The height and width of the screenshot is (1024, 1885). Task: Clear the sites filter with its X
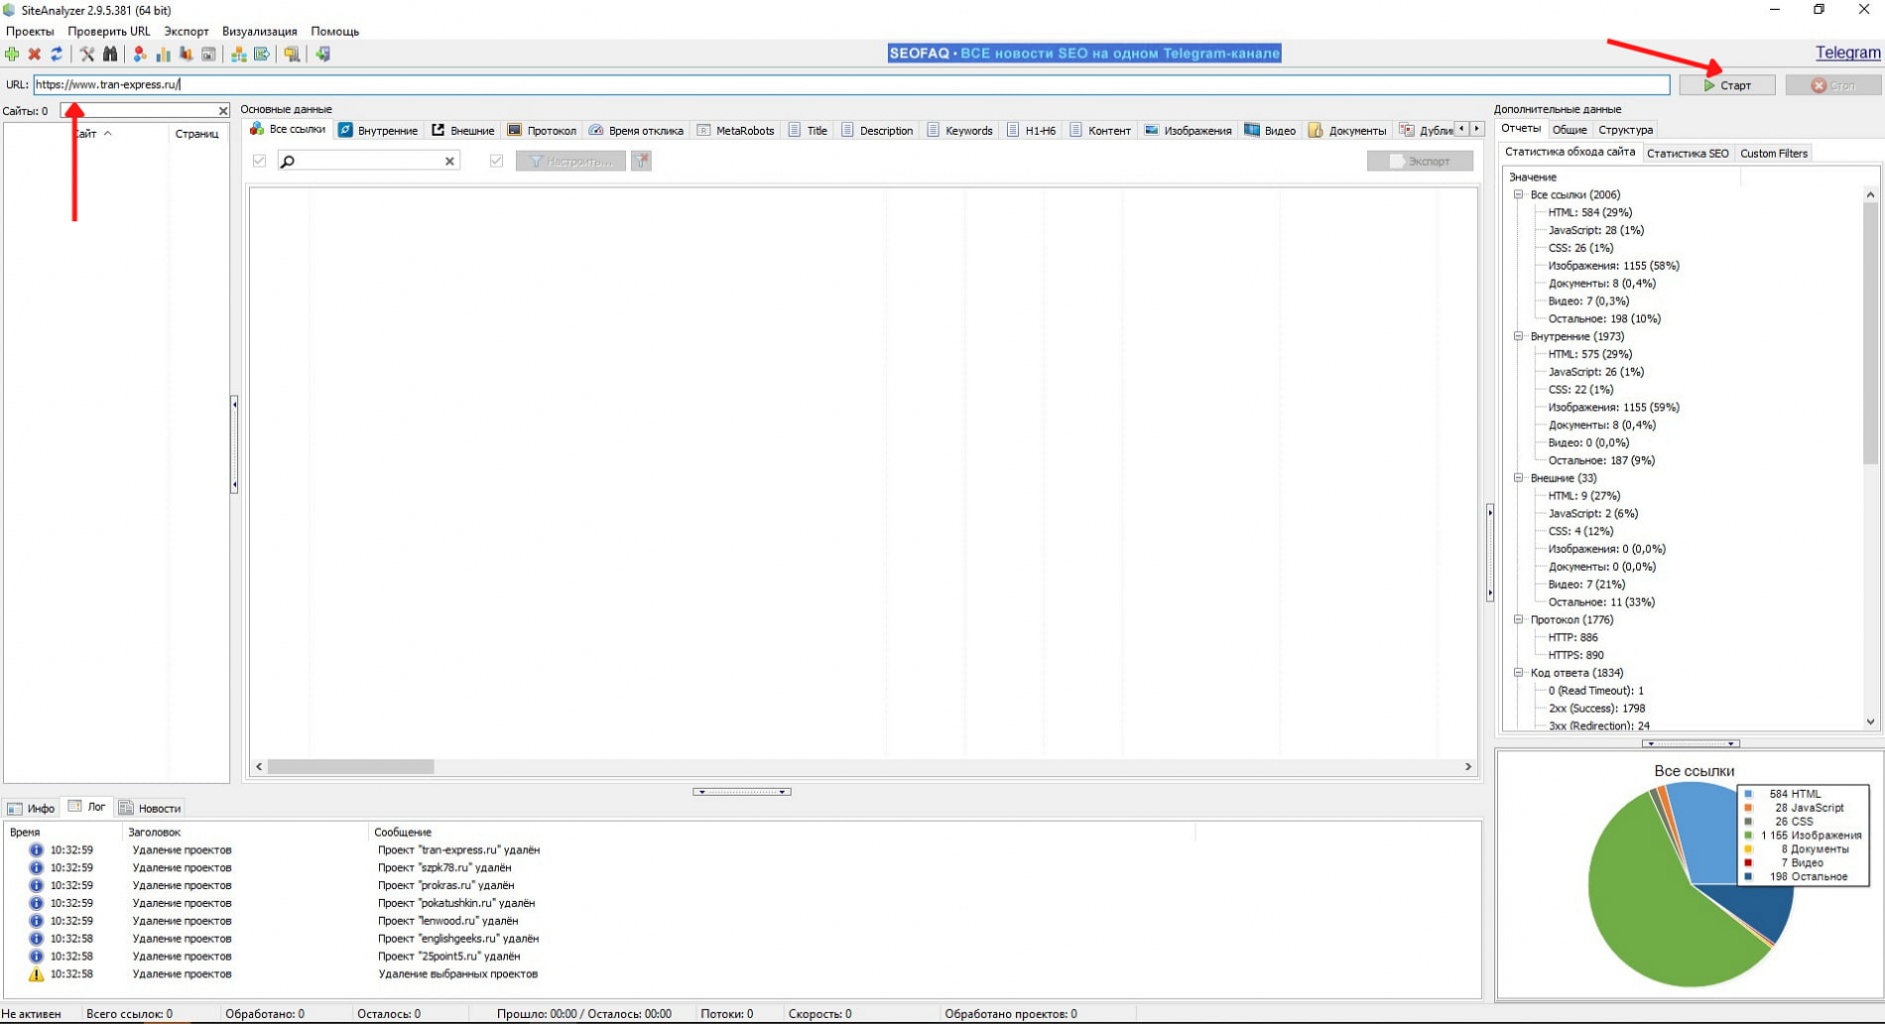point(223,111)
